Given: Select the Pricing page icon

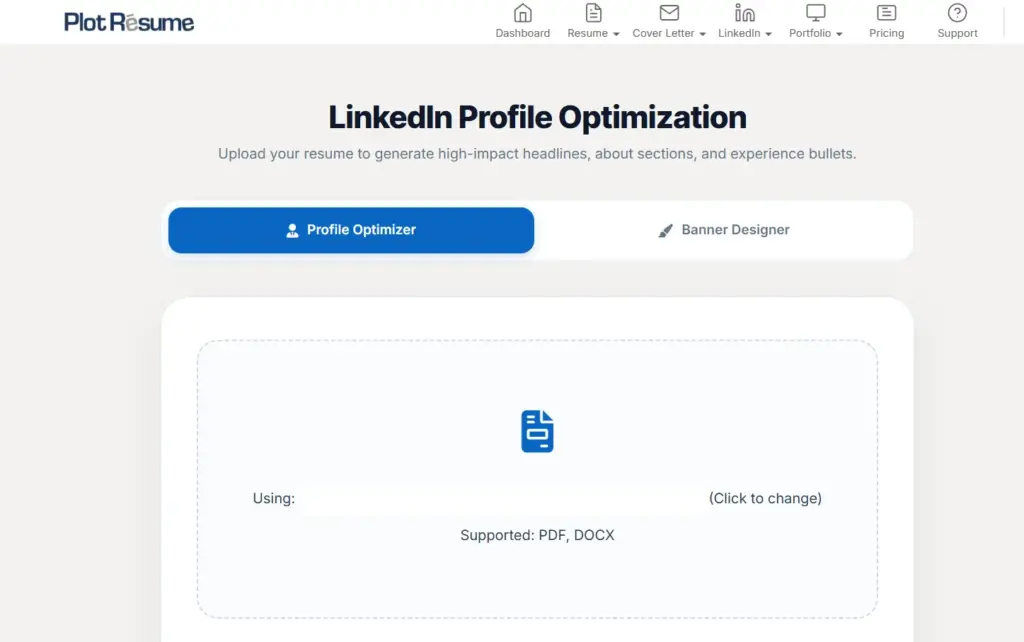Looking at the screenshot, I should click(x=886, y=14).
